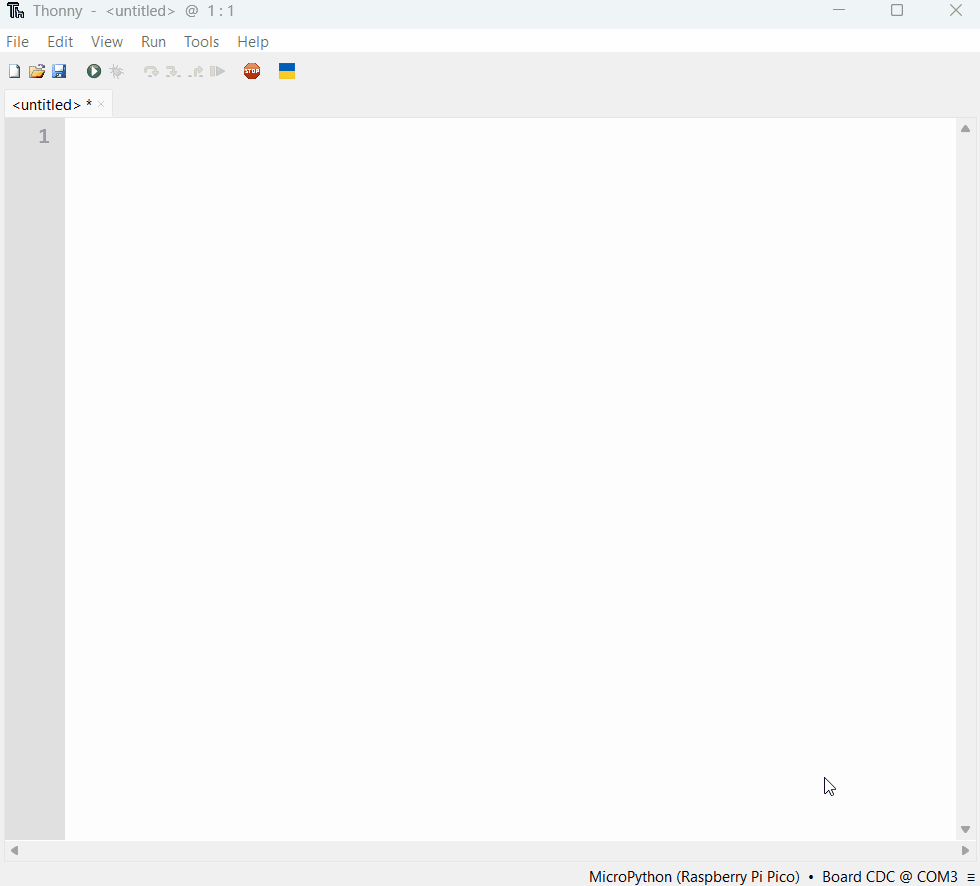
Task: Click the horizontal scrollbar left arrow
Action: click(x=14, y=850)
